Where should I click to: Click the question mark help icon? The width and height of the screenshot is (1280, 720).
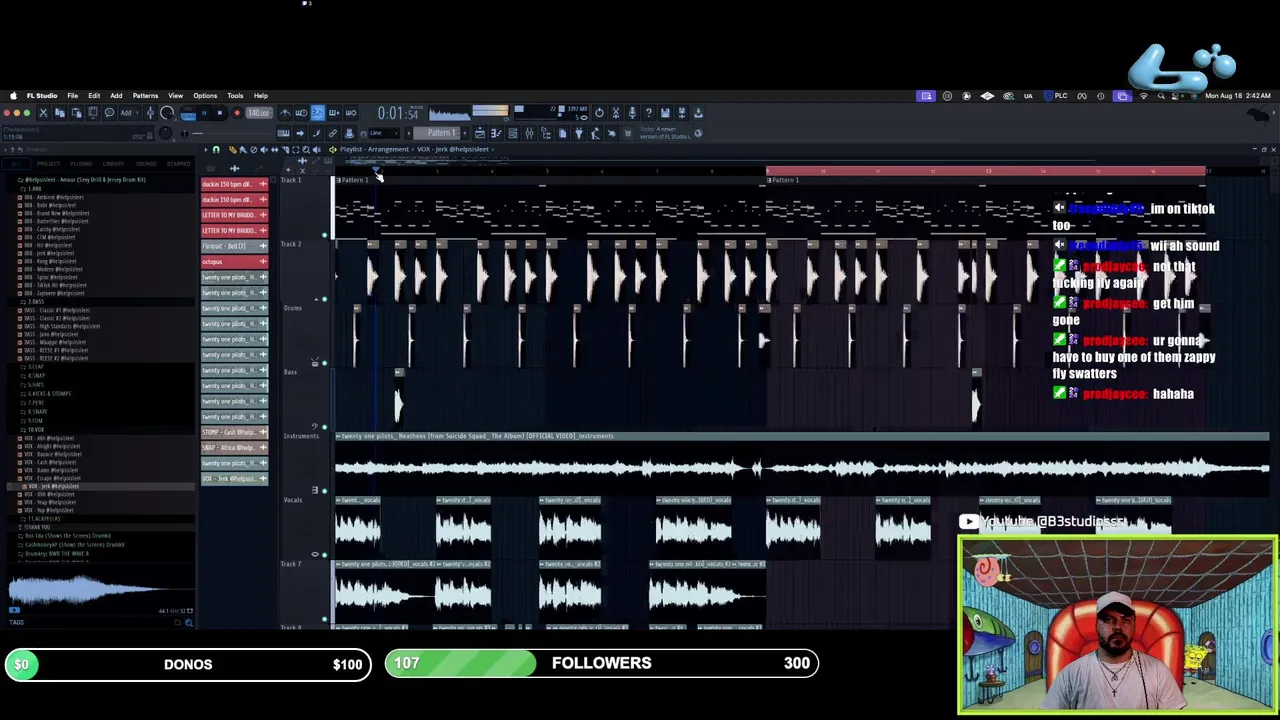coord(649,113)
